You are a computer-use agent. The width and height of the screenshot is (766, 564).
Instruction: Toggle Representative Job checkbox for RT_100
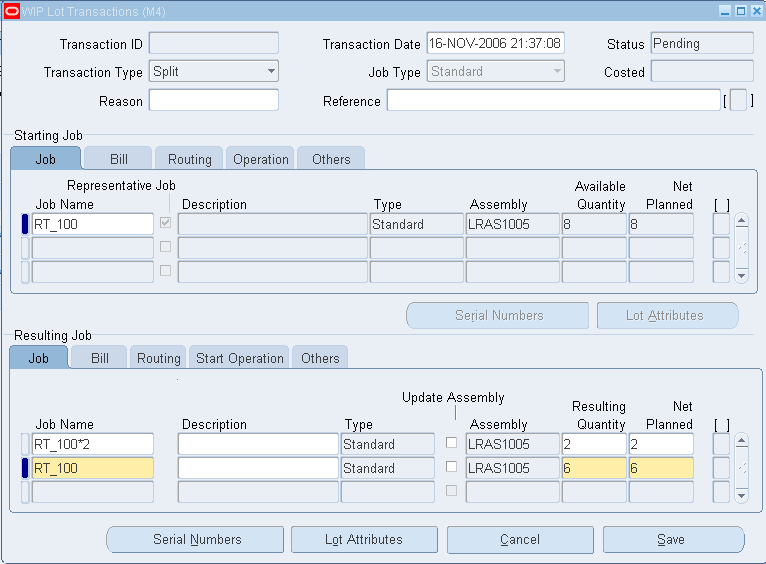[166, 223]
